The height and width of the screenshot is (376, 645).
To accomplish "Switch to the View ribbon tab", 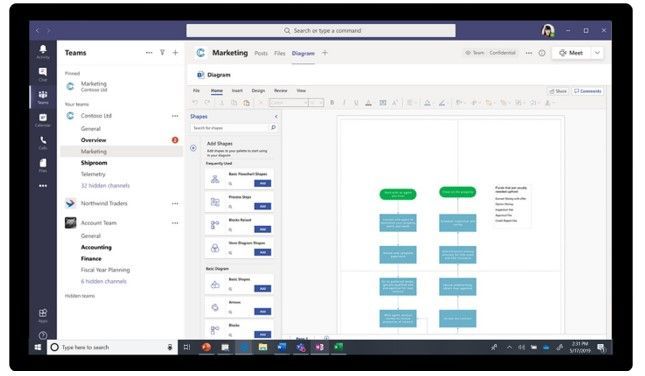I will (301, 91).
